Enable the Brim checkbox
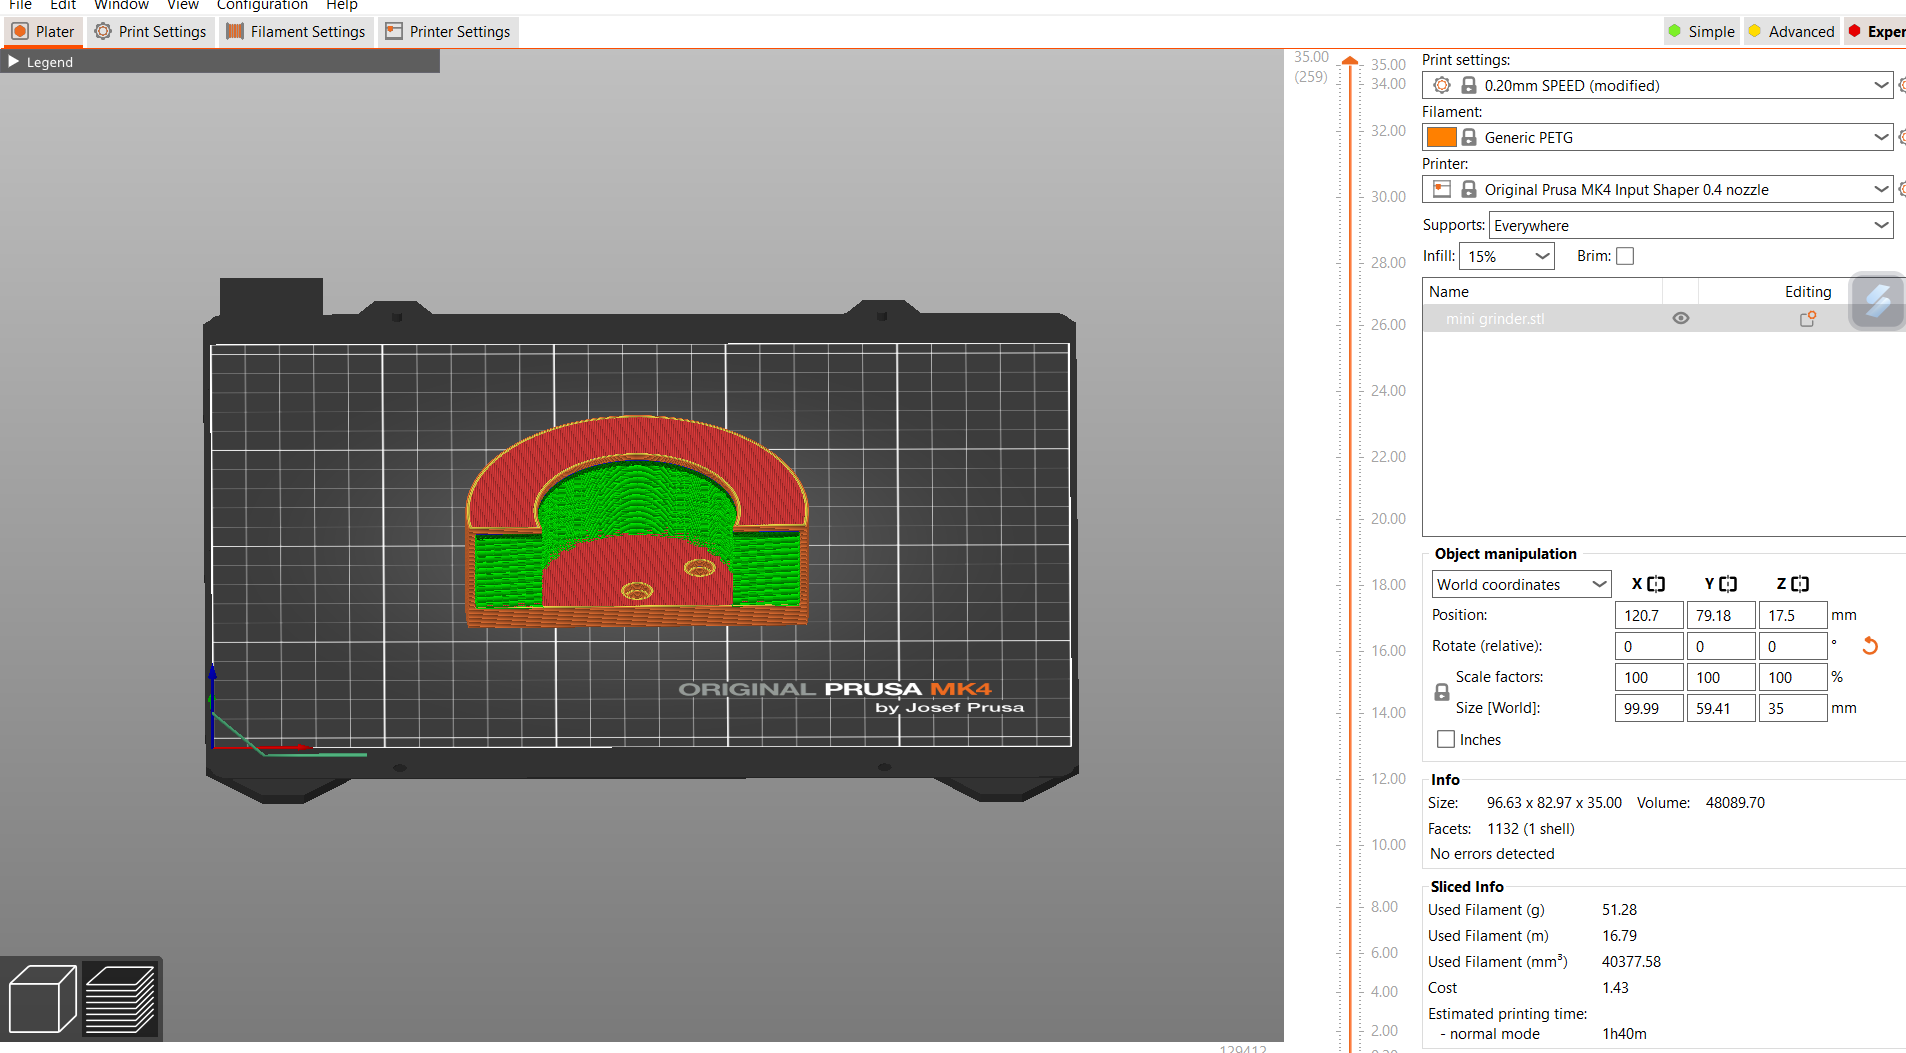Screen dimensions: 1906x1053 point(1625,256)
